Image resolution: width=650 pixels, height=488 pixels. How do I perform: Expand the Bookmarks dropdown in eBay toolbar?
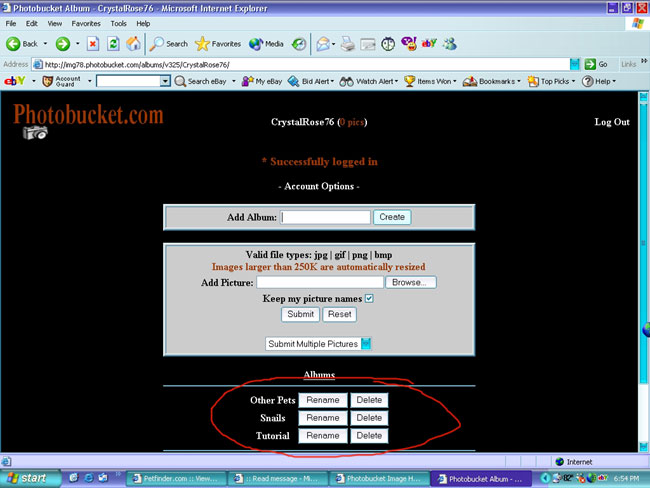point(518,81)
